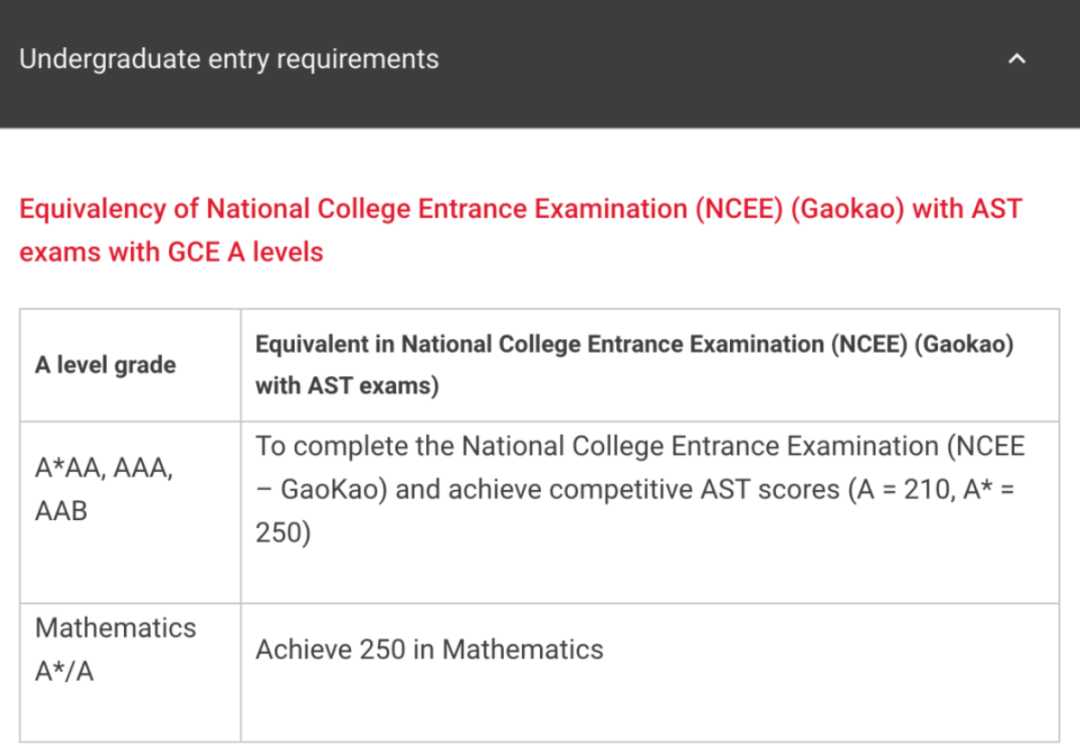Click the '250)' score text

click(283, 532)
